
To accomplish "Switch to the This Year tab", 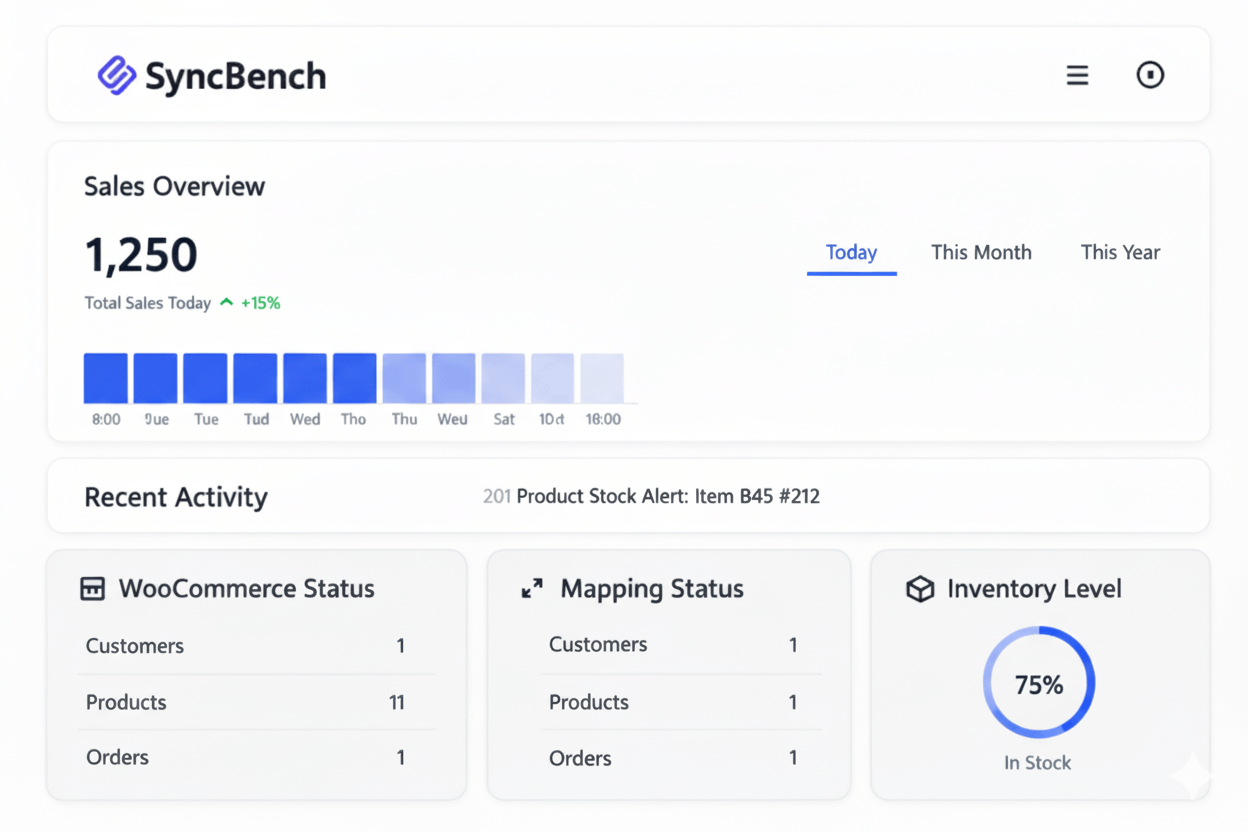I will pos(1120,253).
